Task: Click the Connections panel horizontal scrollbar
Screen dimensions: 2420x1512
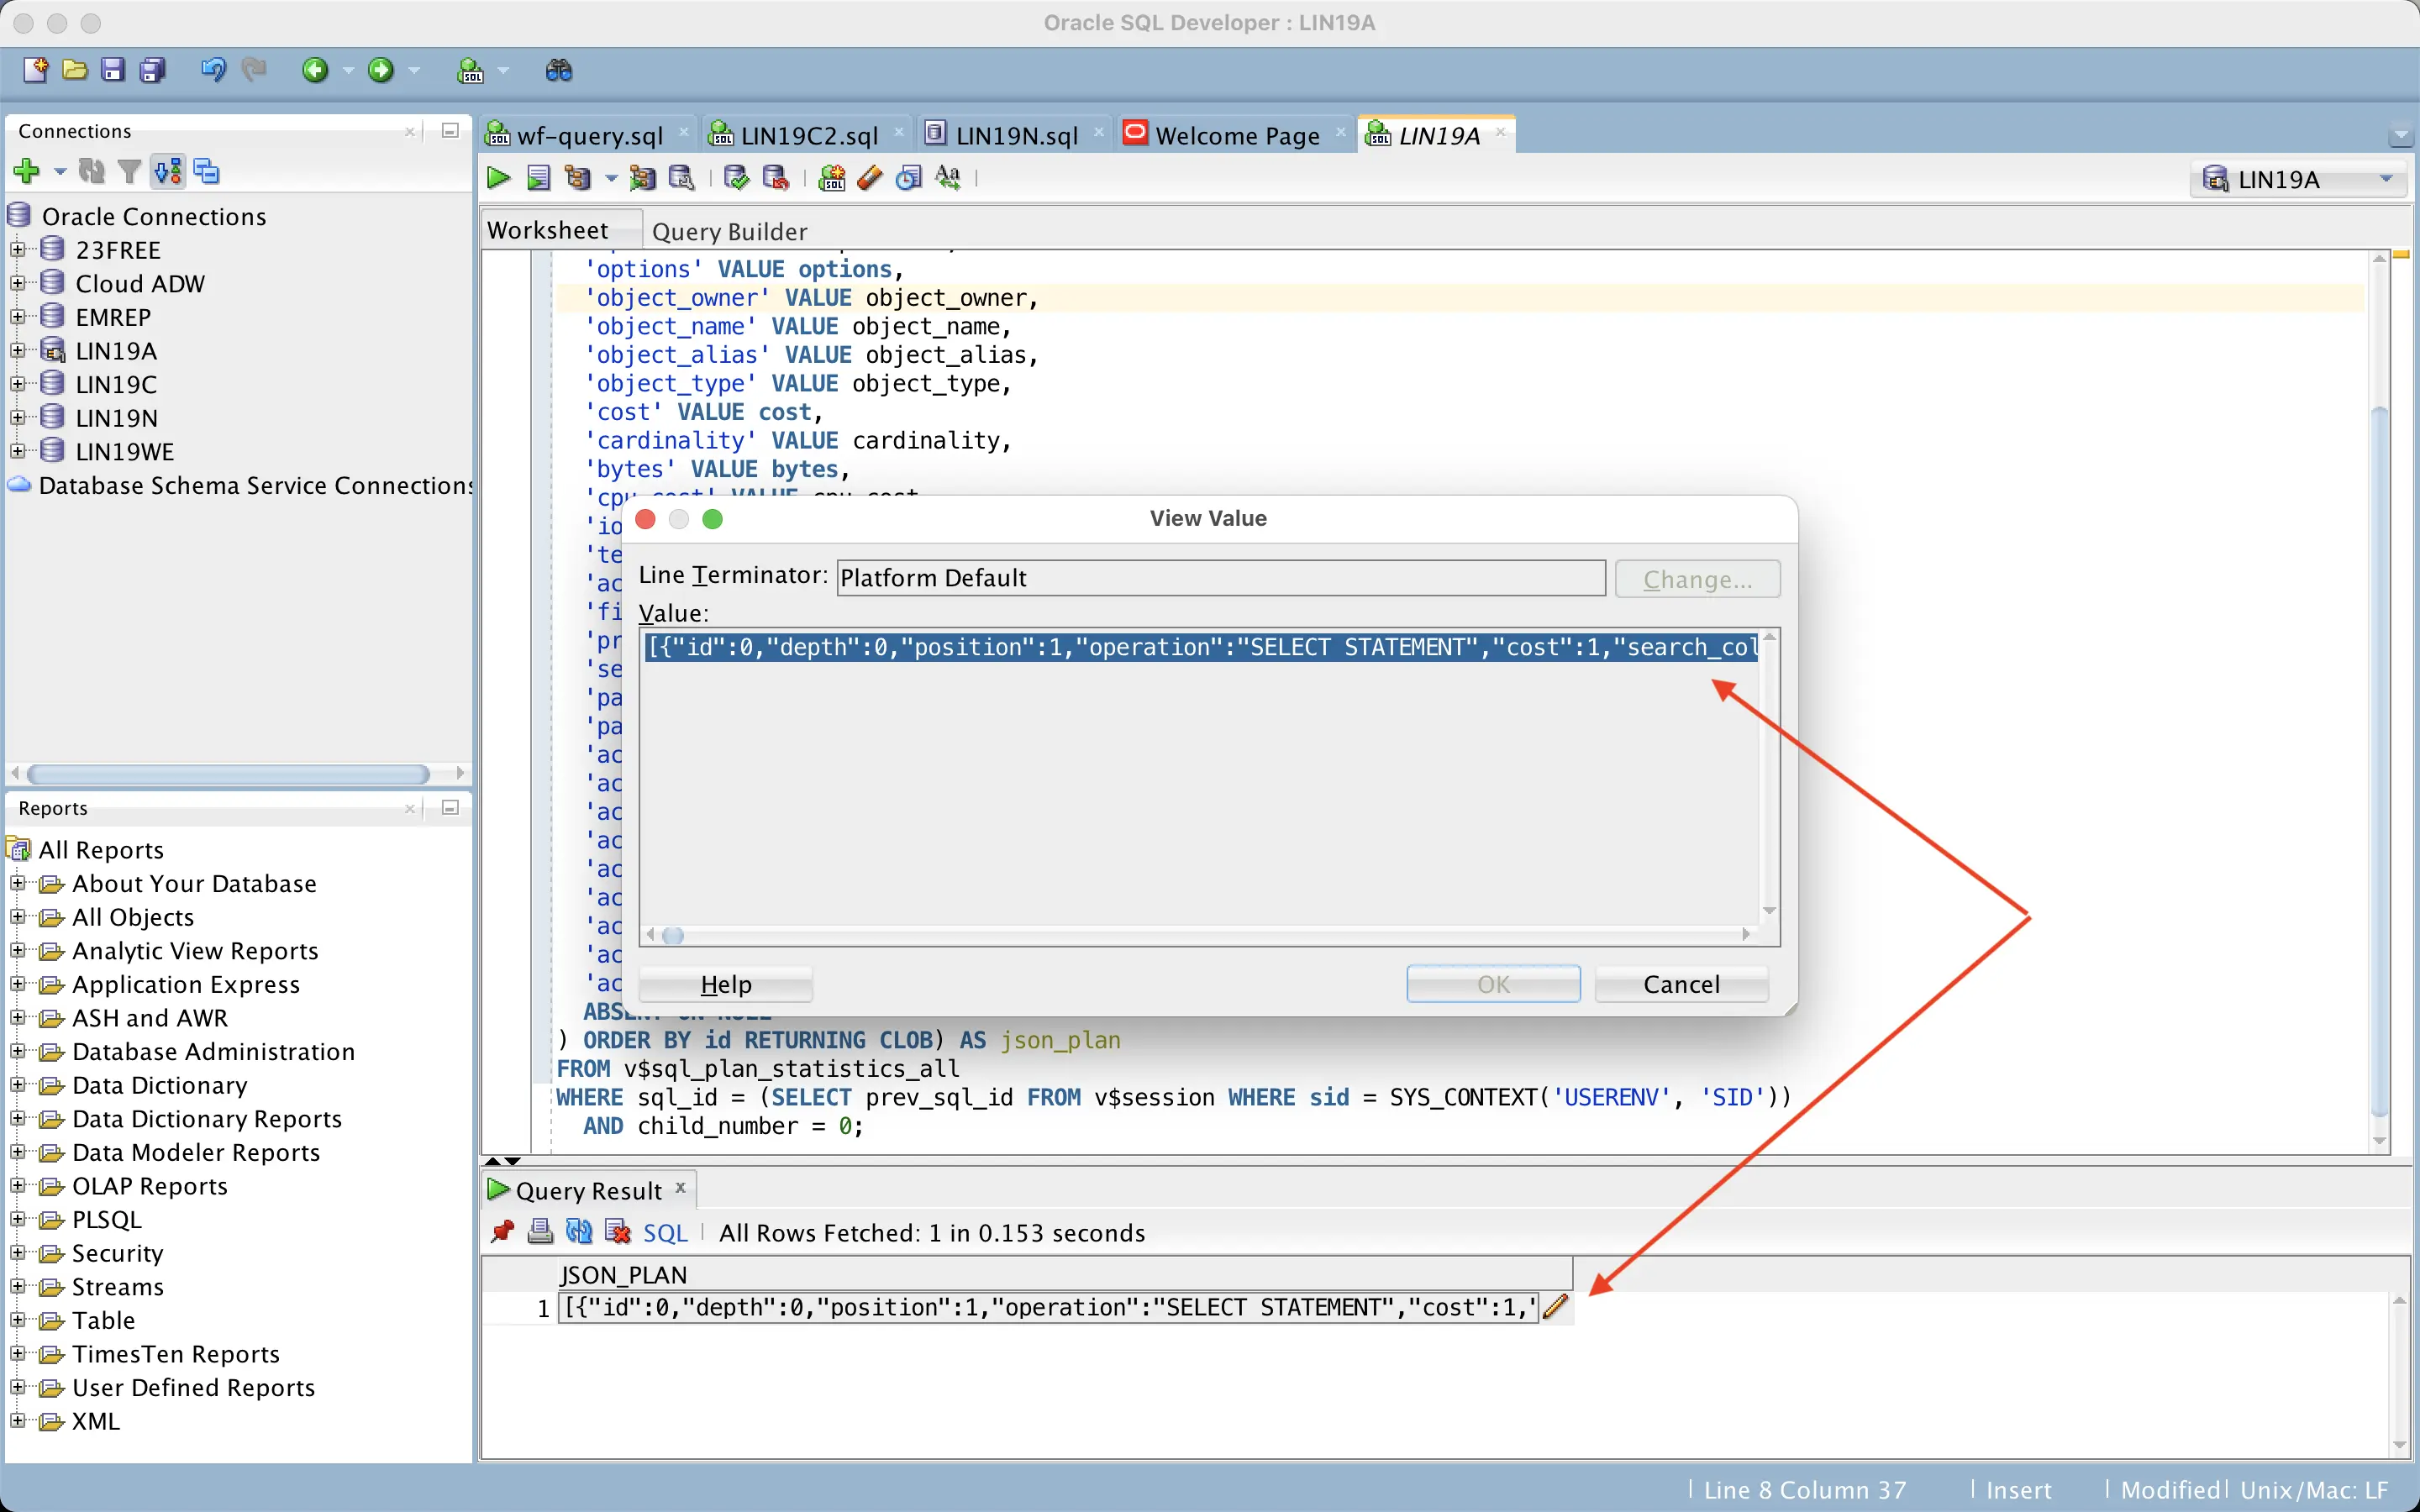Action: (x=228, y=774)
